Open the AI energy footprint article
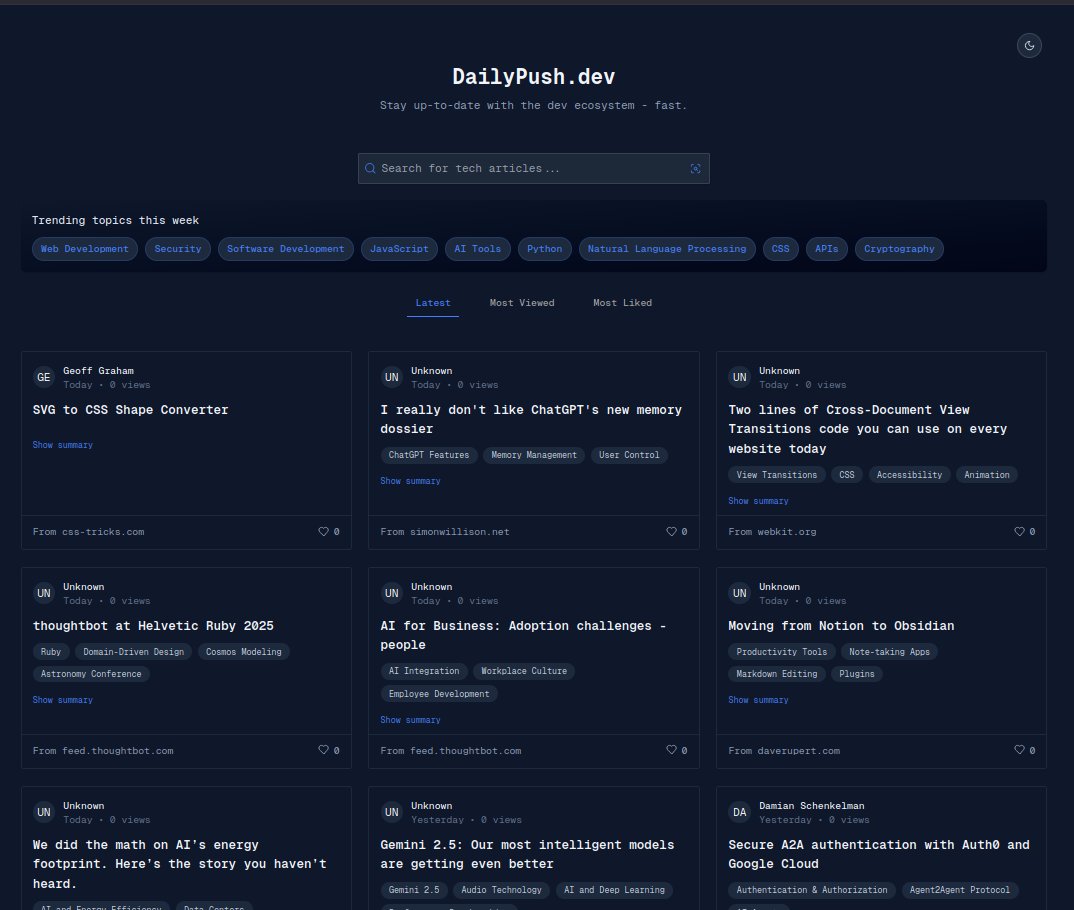The image size is (1074, 910). (x=179, y=864)
